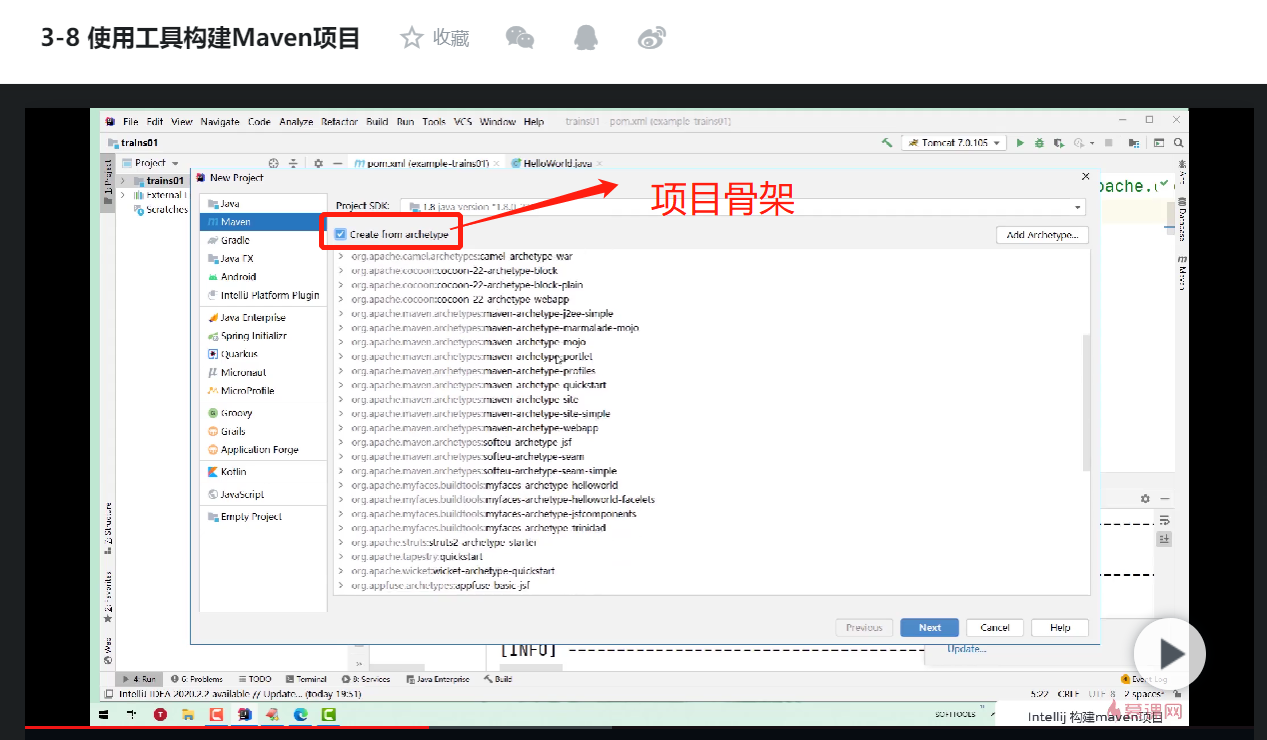Hide the Project panel with minus icon
This screenshot has width=1267, height=740.
(x=338, y=163)
